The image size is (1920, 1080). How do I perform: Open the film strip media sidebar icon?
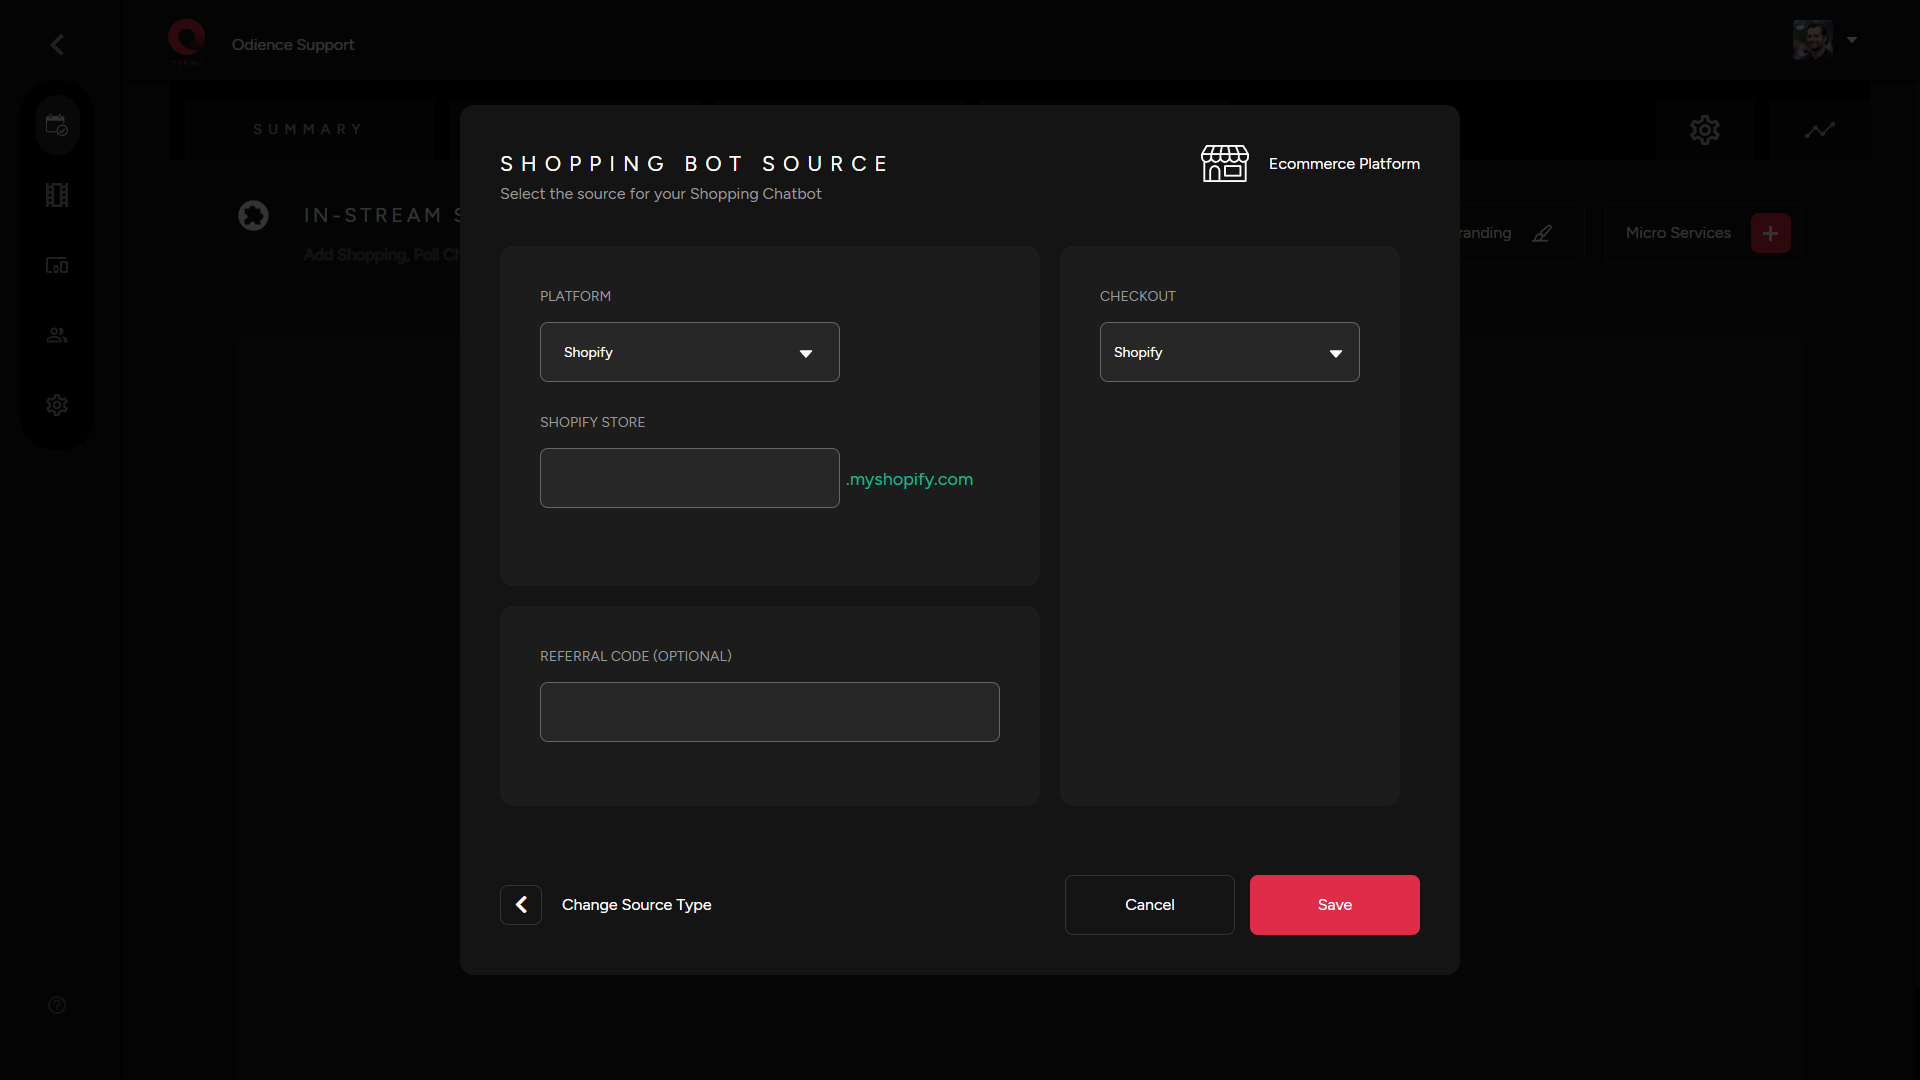pos(57,195)
